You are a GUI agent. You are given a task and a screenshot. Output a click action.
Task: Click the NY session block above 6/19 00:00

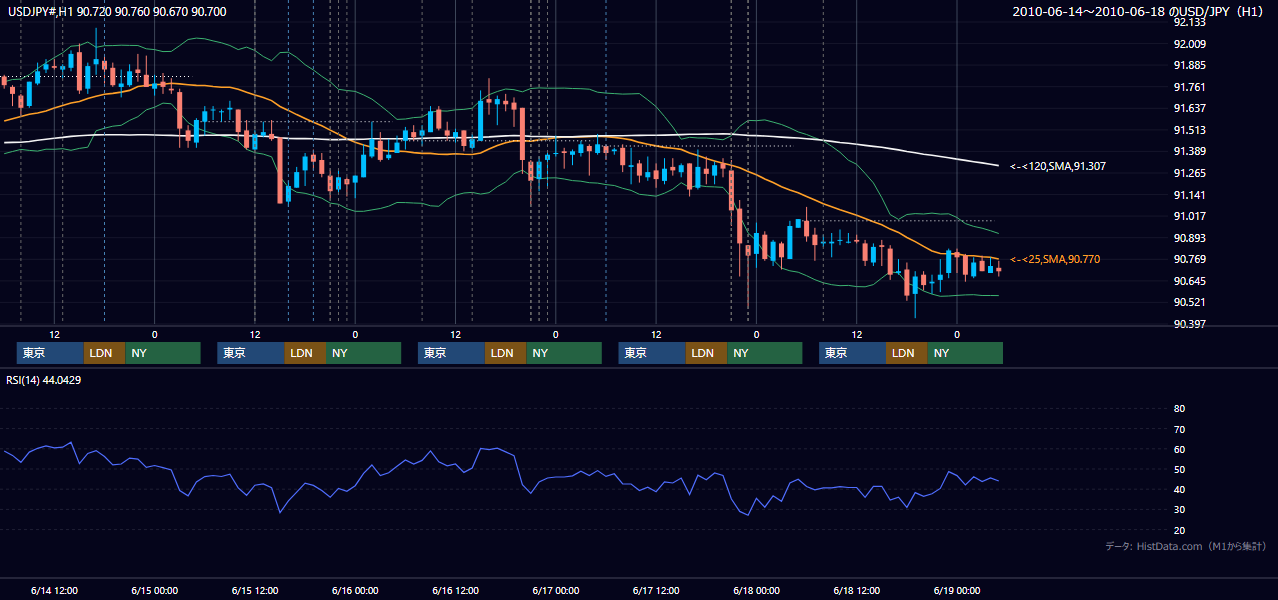pyautogui.click(x=965, y=353)
